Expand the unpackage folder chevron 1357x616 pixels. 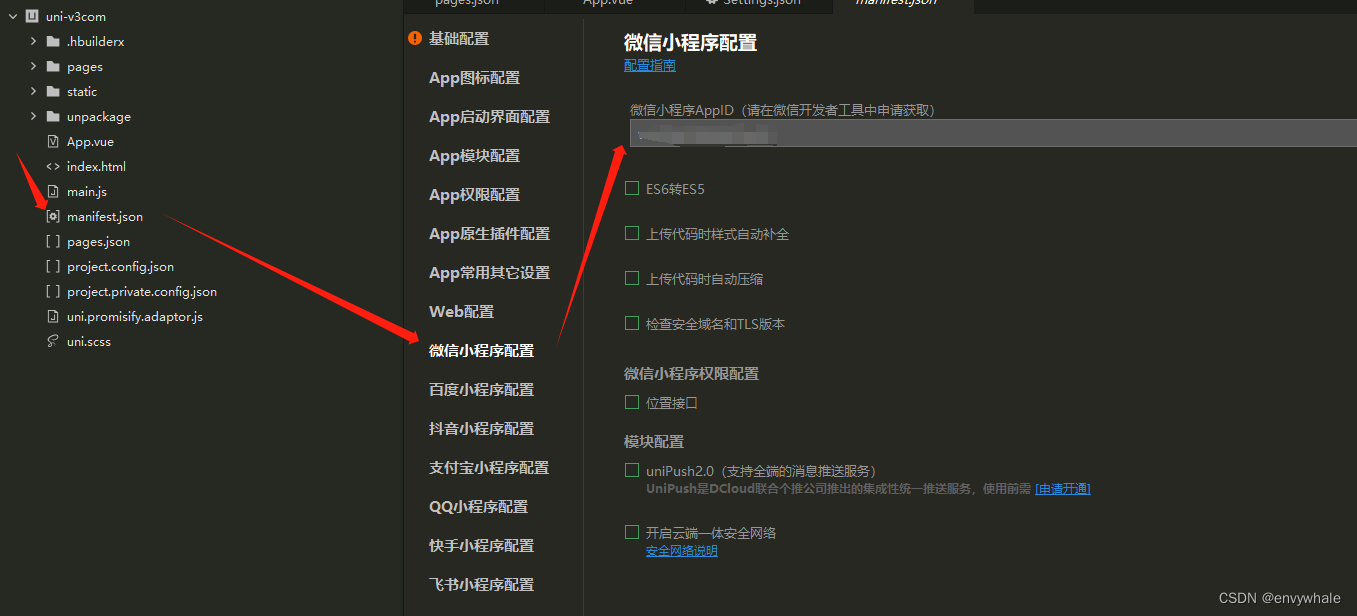coord(33,117)
